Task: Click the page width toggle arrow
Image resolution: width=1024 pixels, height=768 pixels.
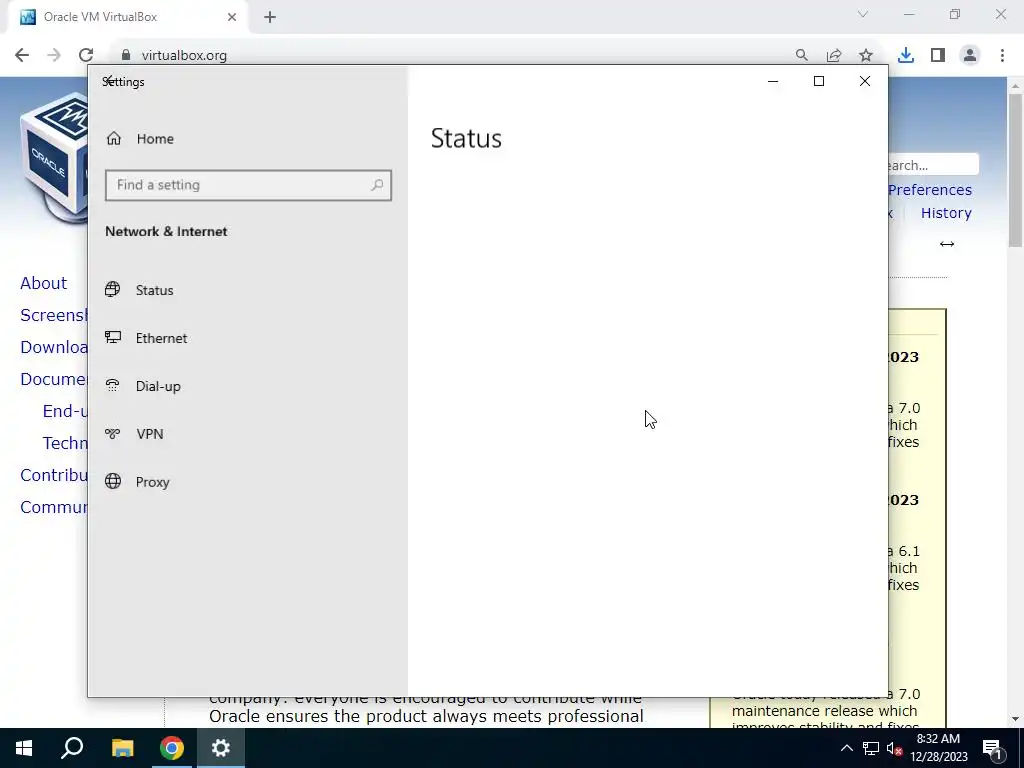Action: point(947,244)
